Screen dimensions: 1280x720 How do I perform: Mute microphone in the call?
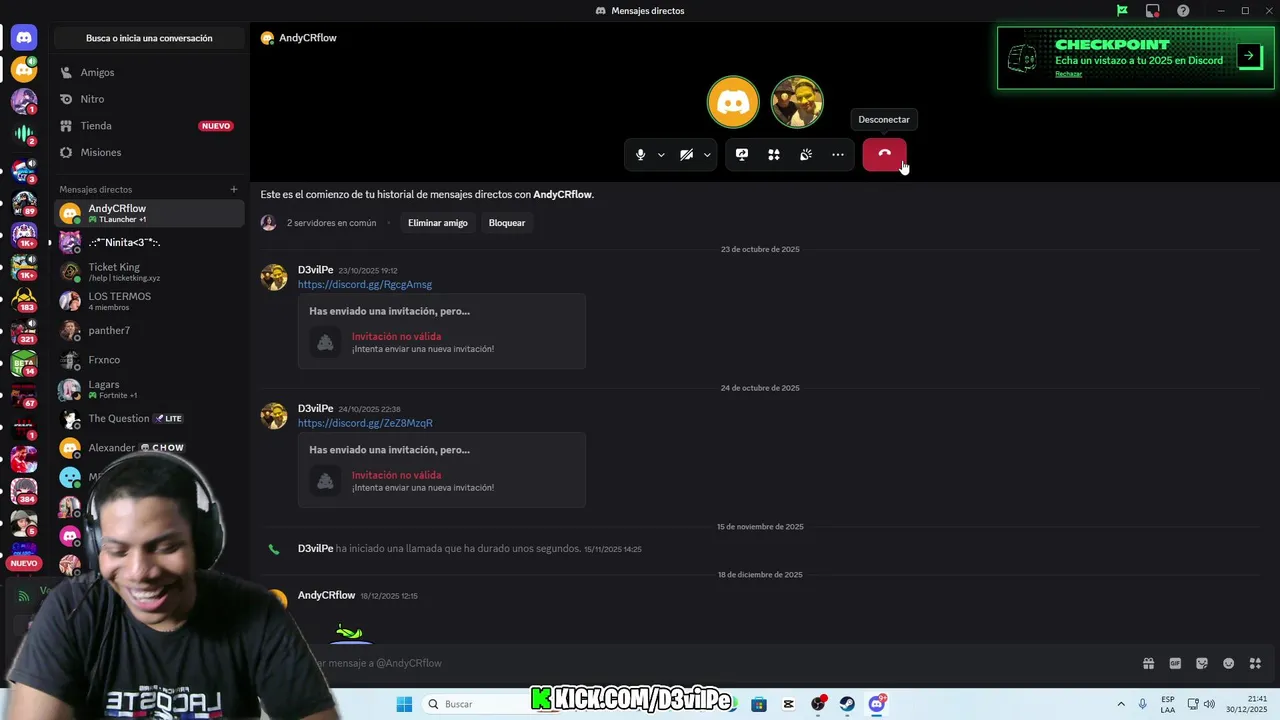(x=640, y=155)
